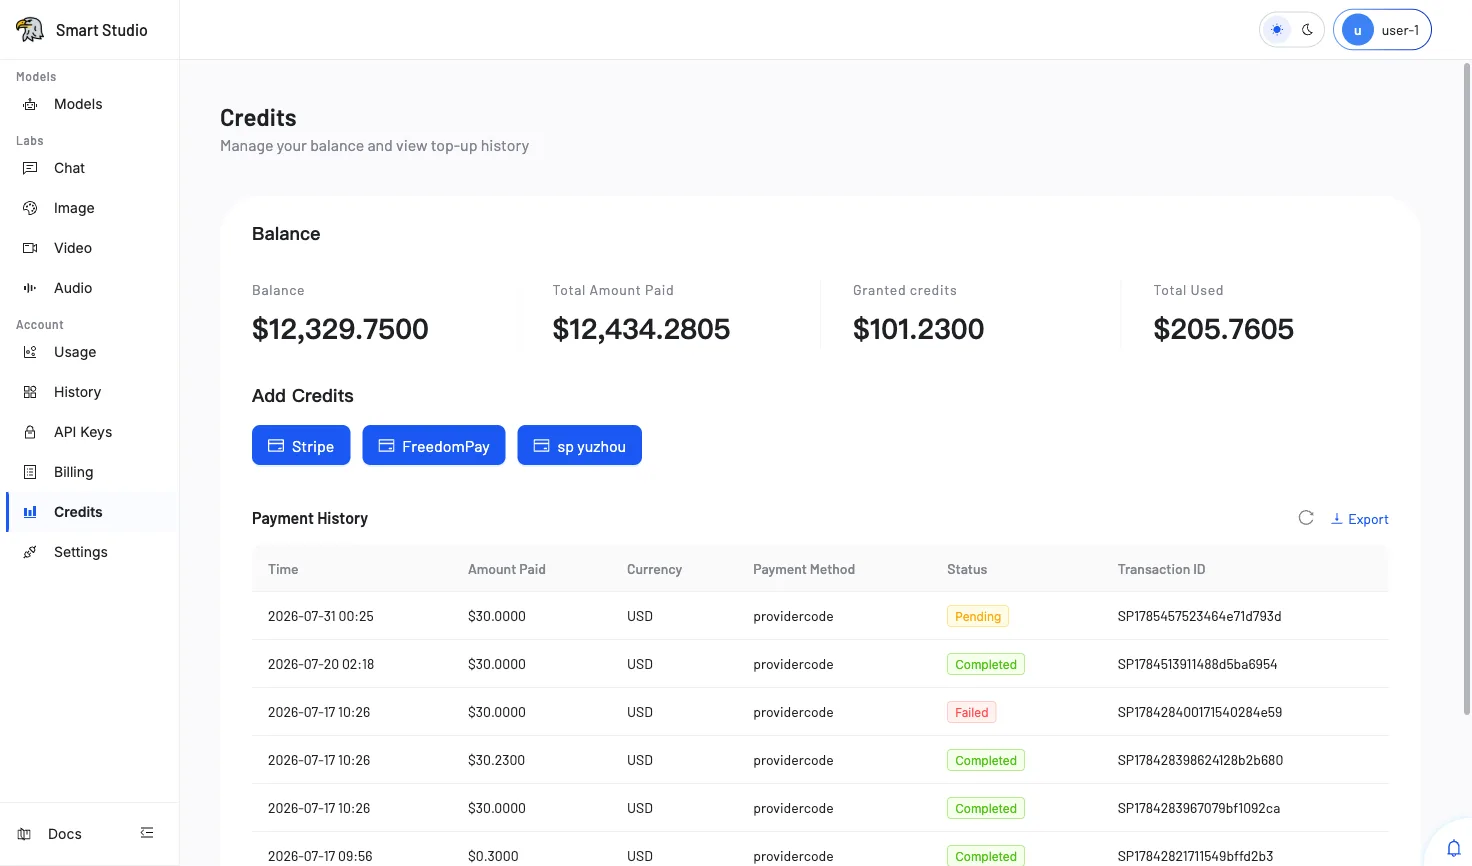
Task: Click the API Keys lock icon
Action: tap(30, 432)
